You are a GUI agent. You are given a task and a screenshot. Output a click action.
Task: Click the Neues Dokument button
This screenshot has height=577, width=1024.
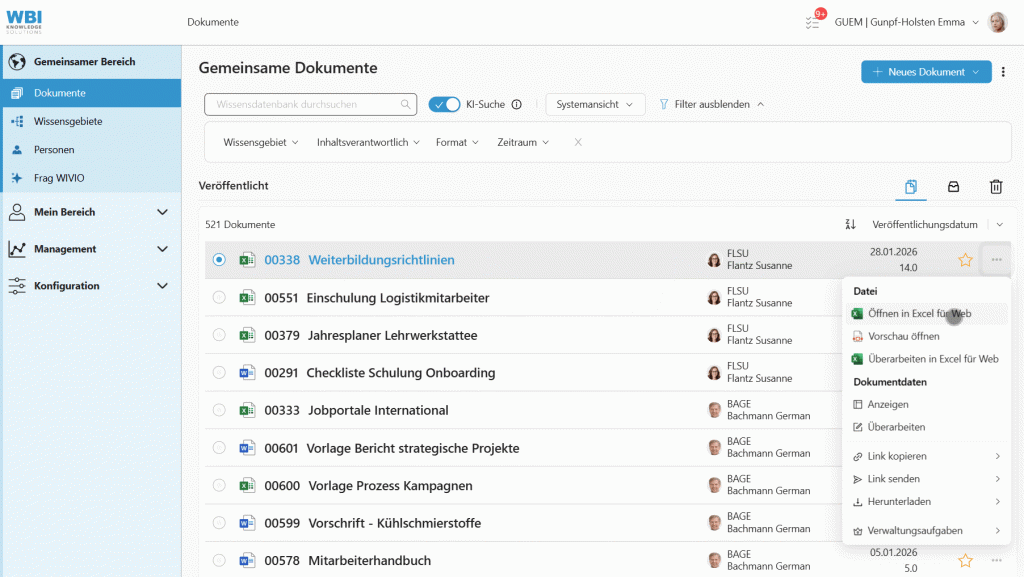[925, 71]
